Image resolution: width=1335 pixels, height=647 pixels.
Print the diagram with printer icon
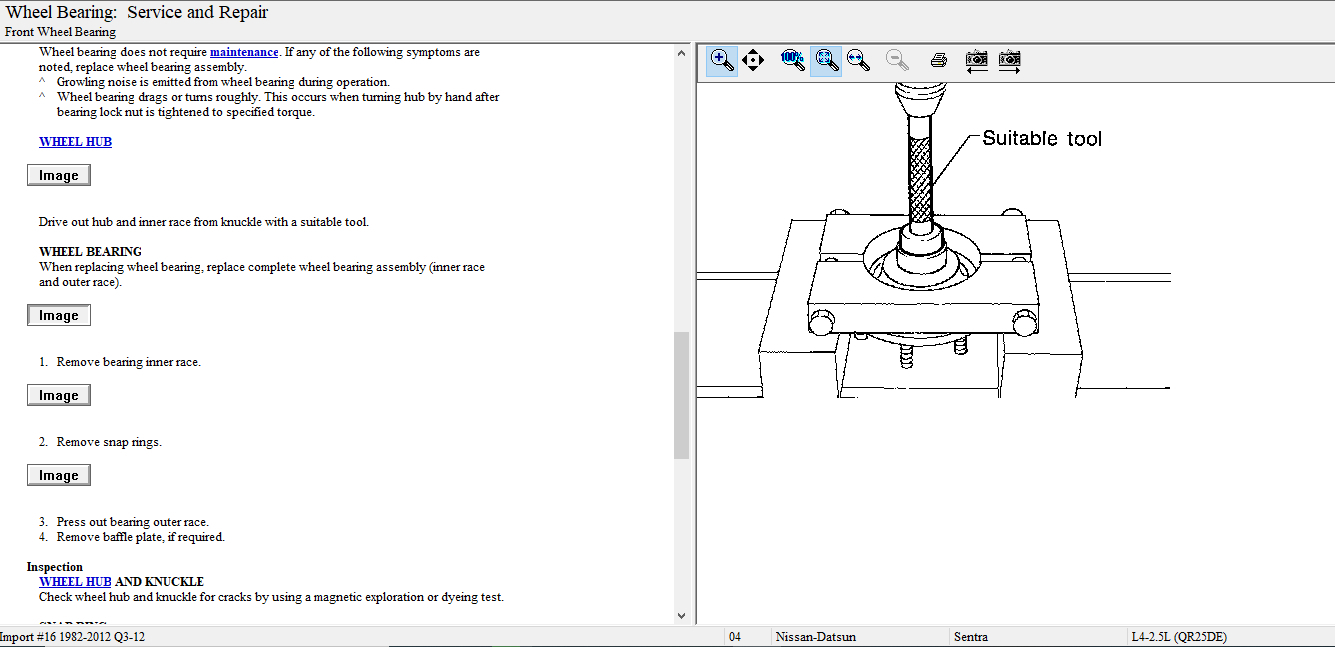coord(938,60)
